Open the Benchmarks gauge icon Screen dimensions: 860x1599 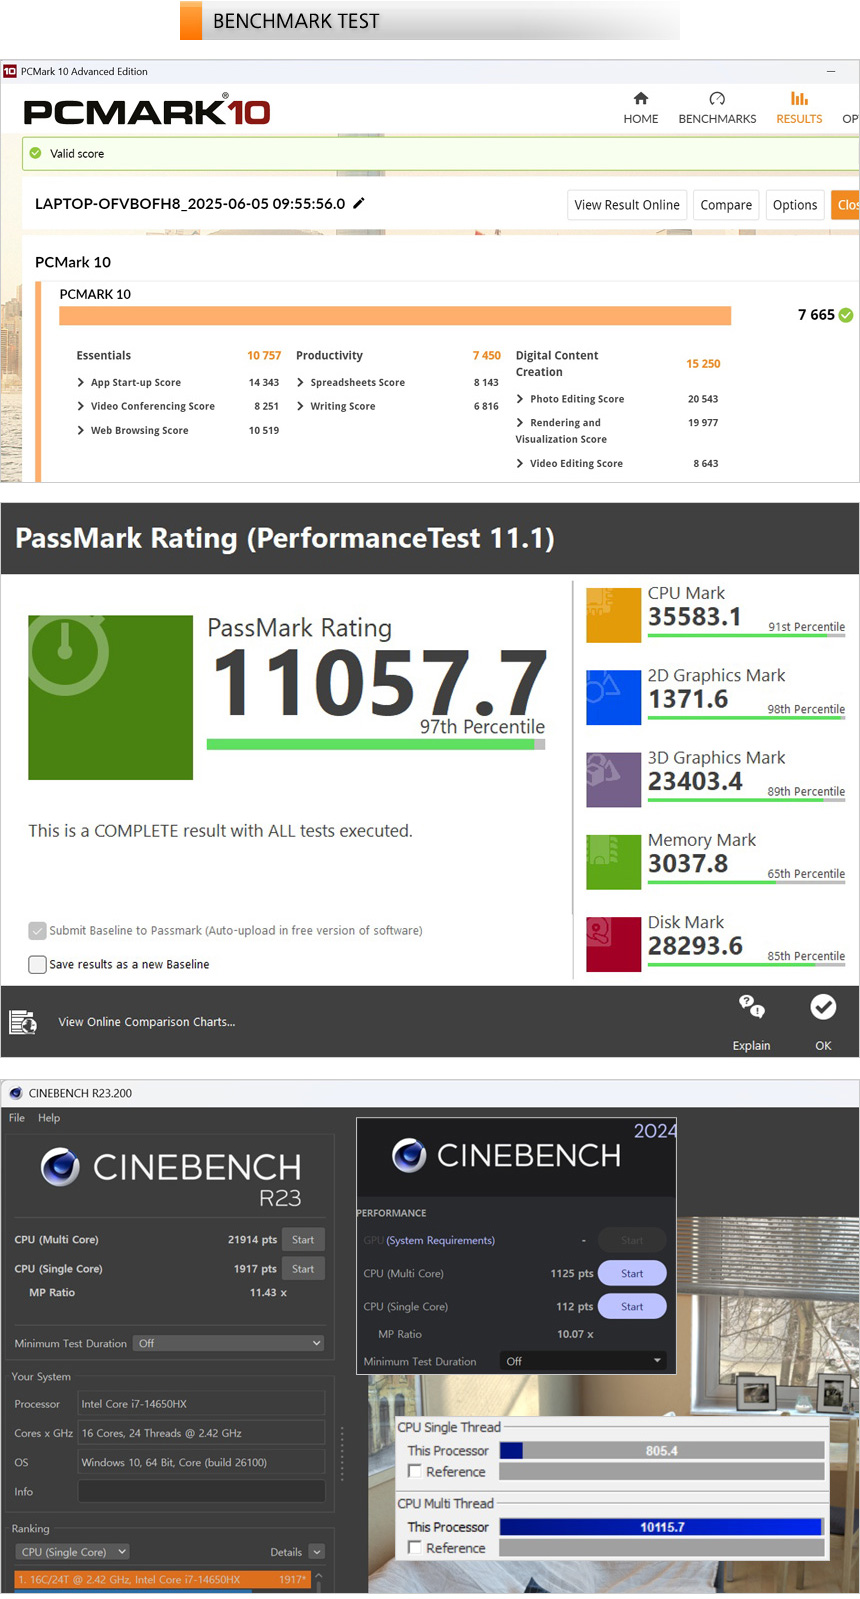pos(717,98)
